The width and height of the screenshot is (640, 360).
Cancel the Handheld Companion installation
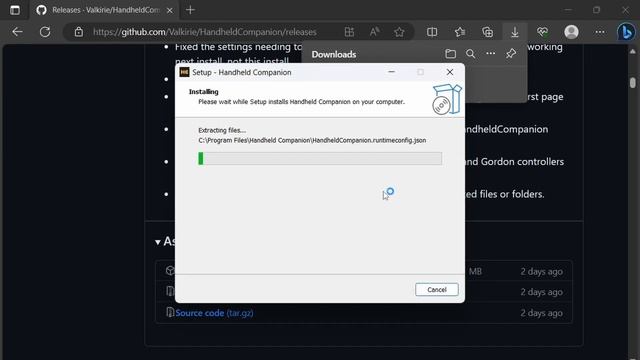coord(437,289)
